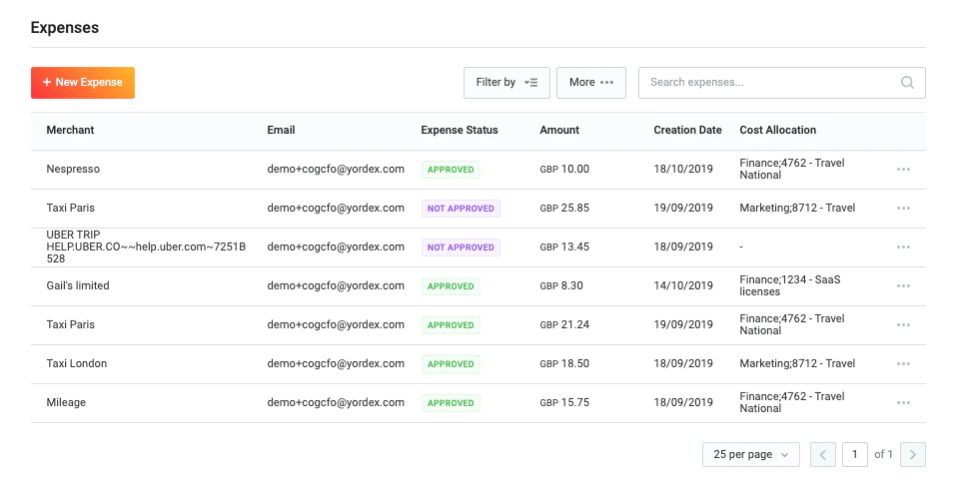Open row actions for the GBP 25.85 Taxi Paris expense
Viewport: 960px width, 484px height.
(903, 208)
